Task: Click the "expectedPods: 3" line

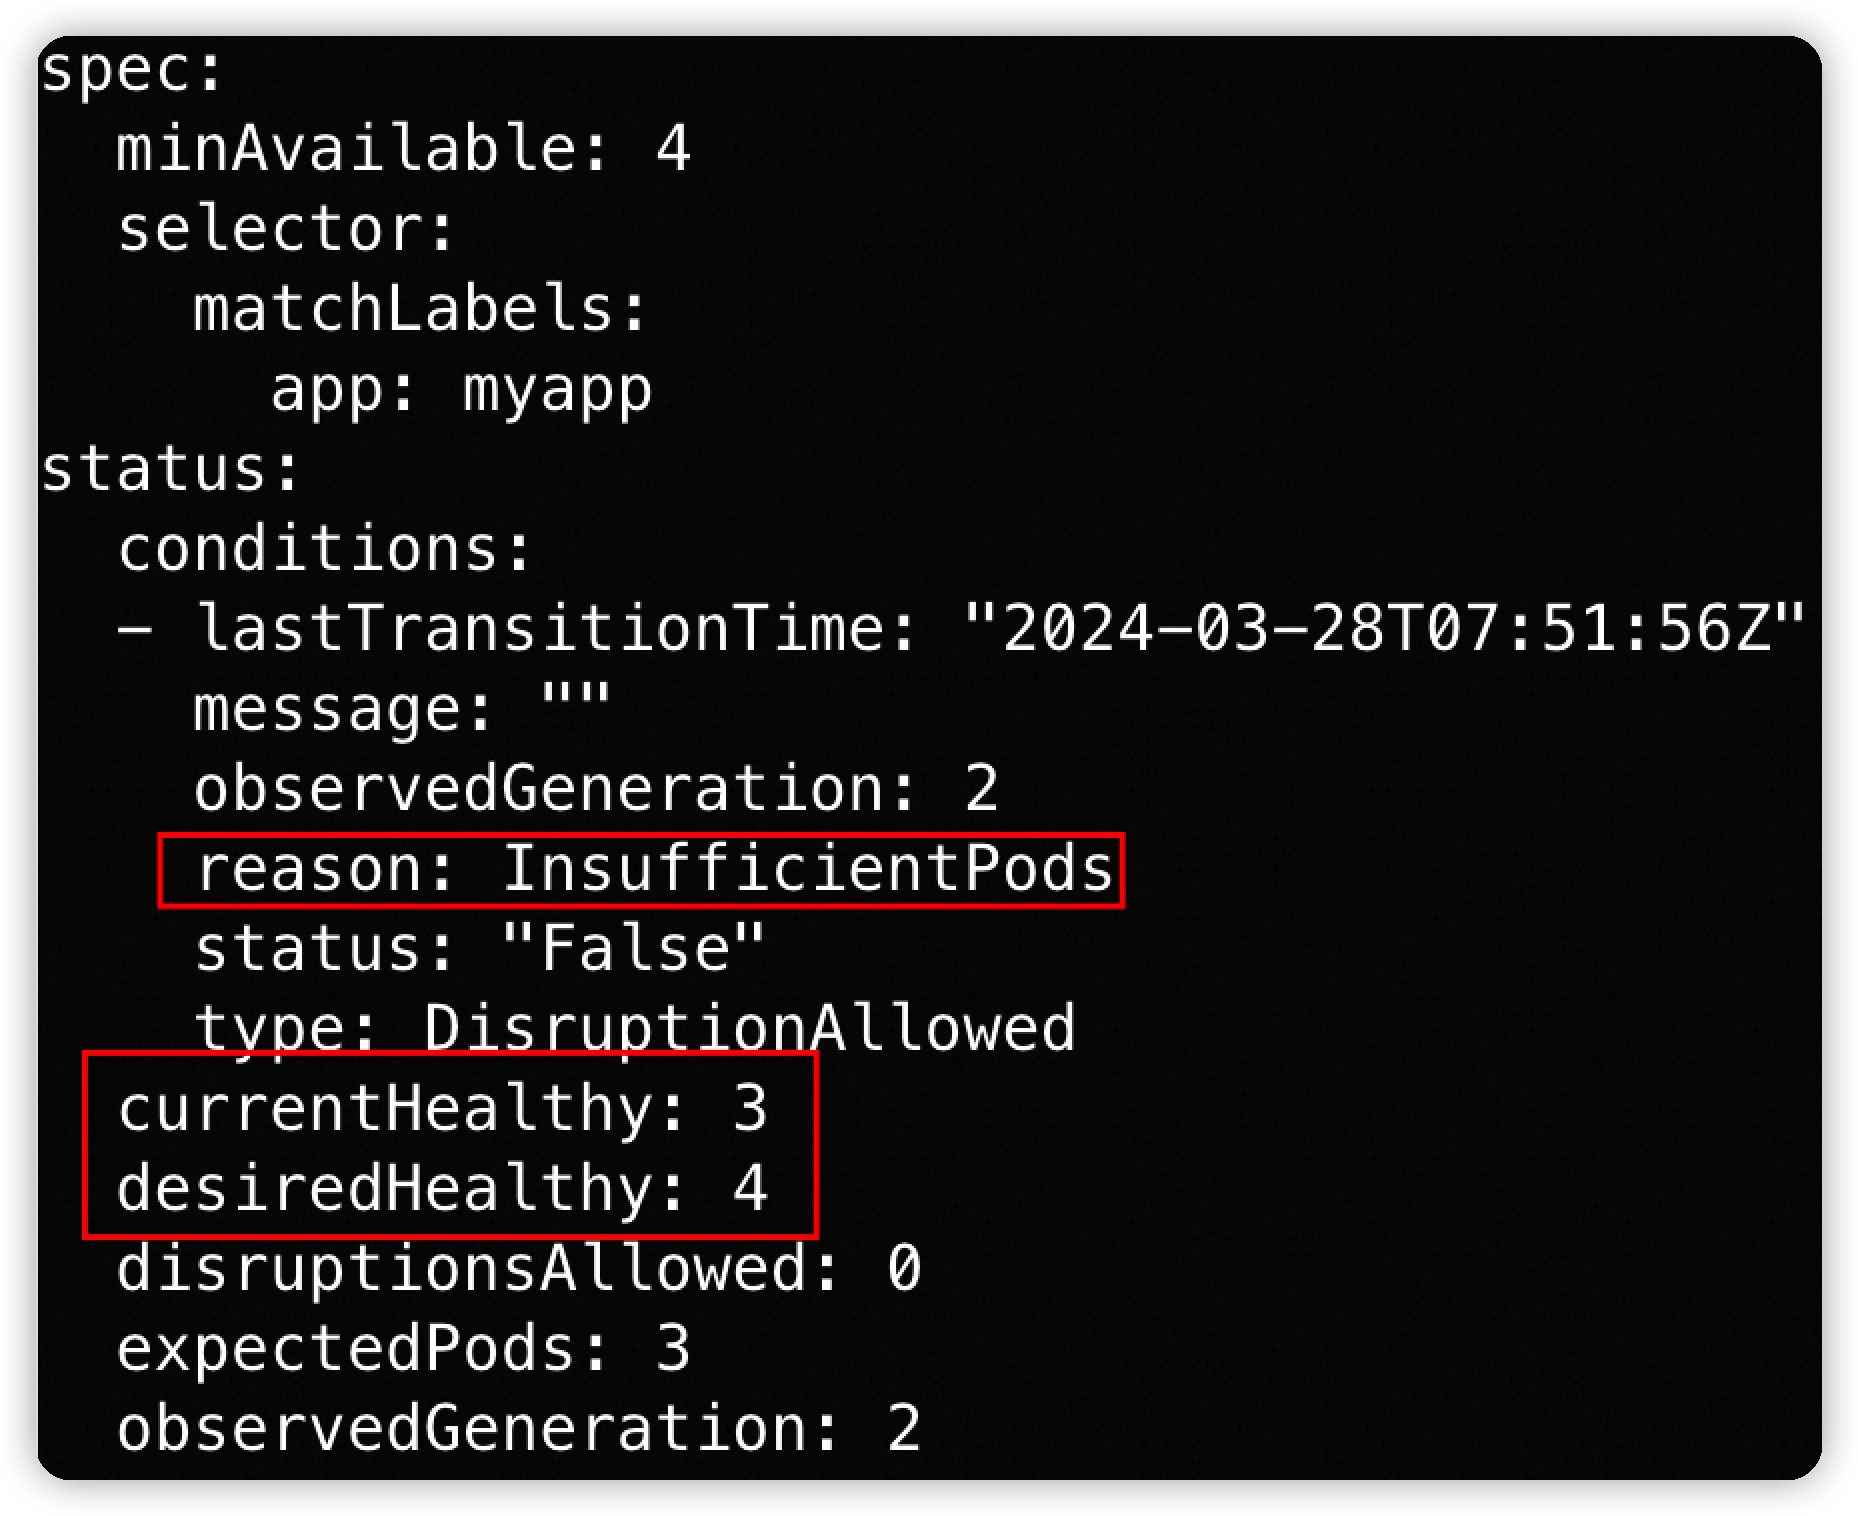Action: point(403,1350)
